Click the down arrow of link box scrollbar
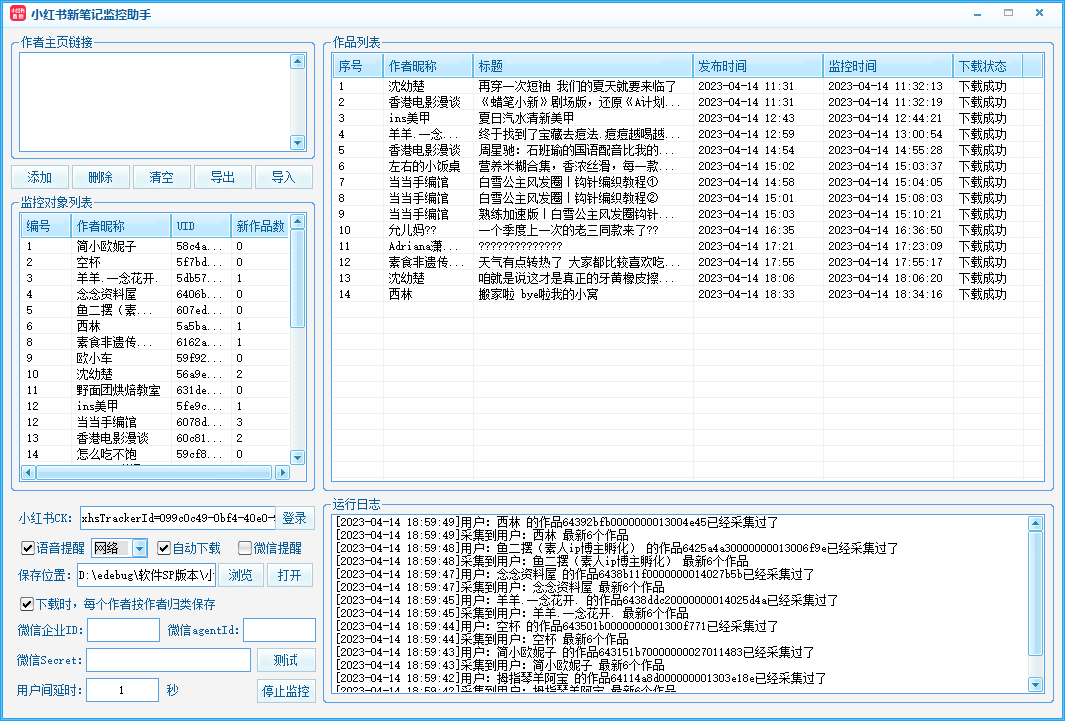Image resolution: width=1065 pixels, height=721 pixels. coord(297,143)
